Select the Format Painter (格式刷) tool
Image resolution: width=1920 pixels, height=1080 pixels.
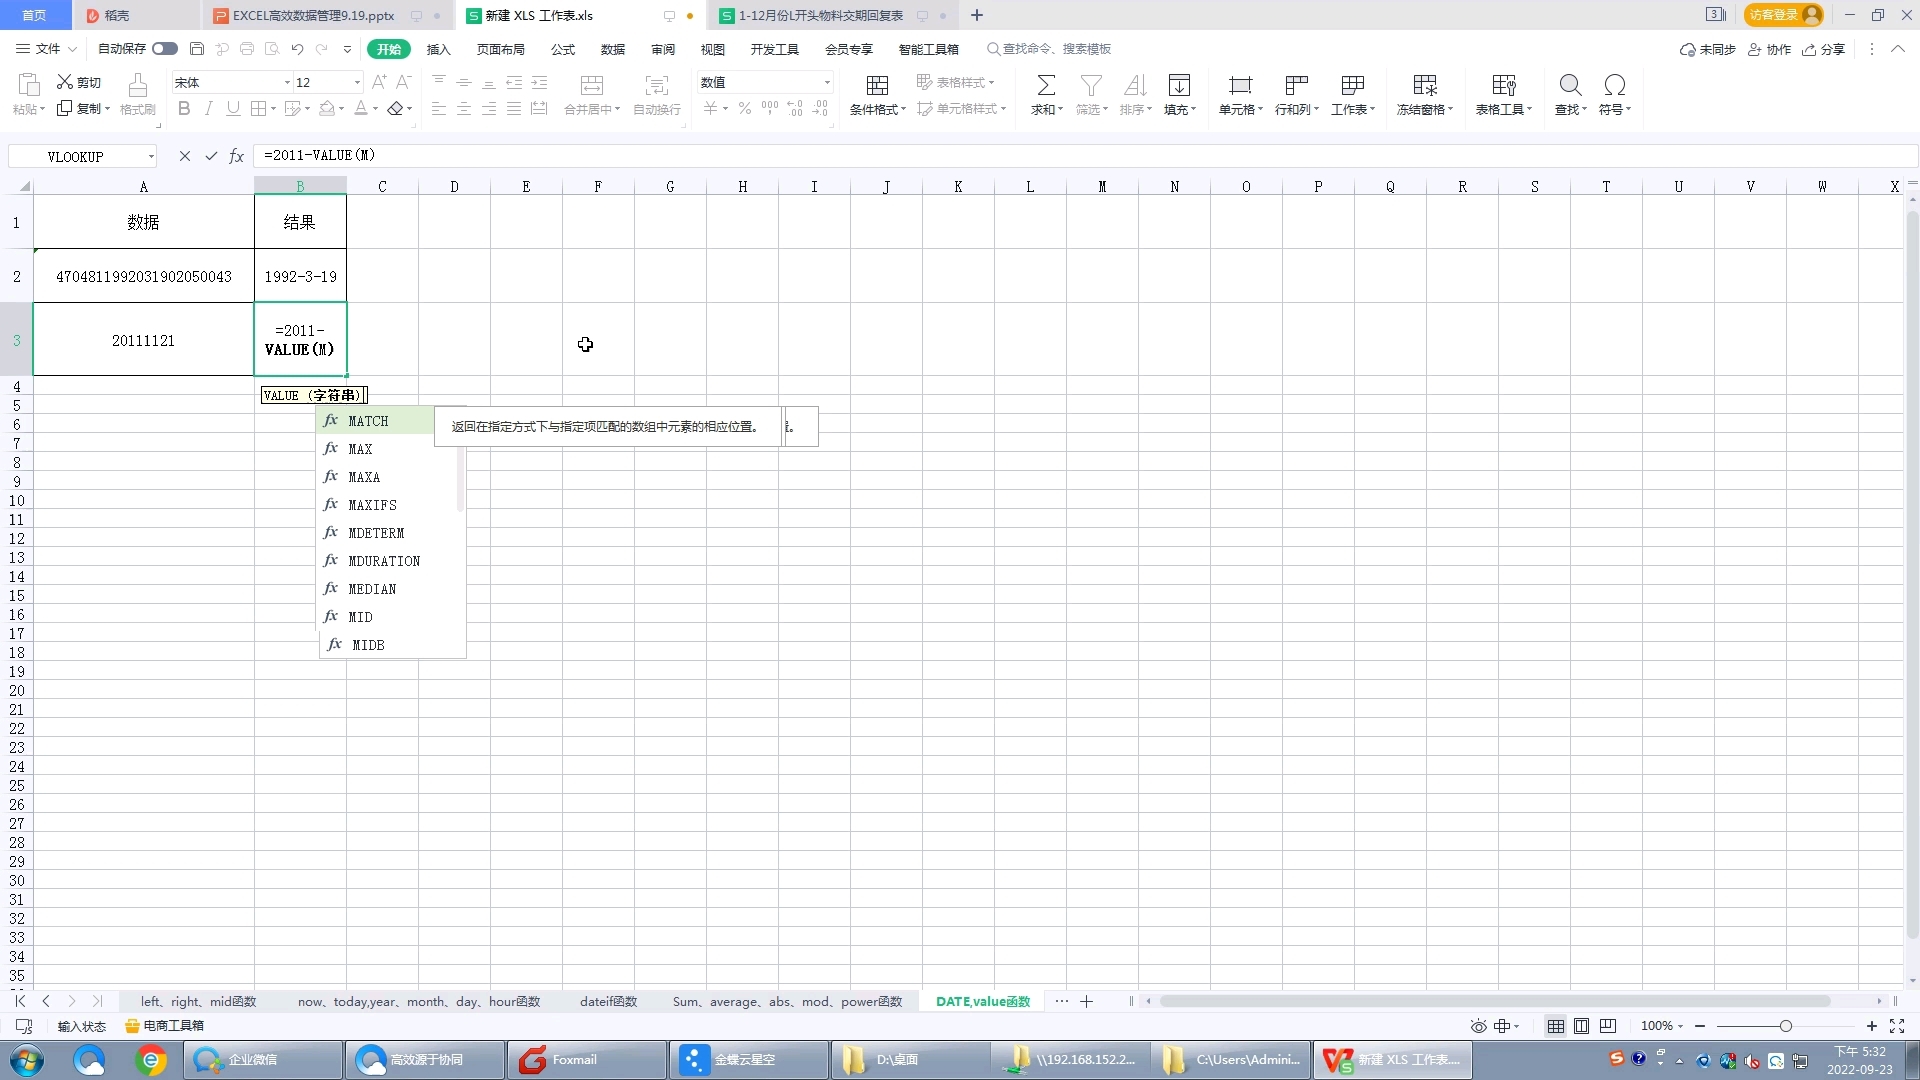pos(137,95)
